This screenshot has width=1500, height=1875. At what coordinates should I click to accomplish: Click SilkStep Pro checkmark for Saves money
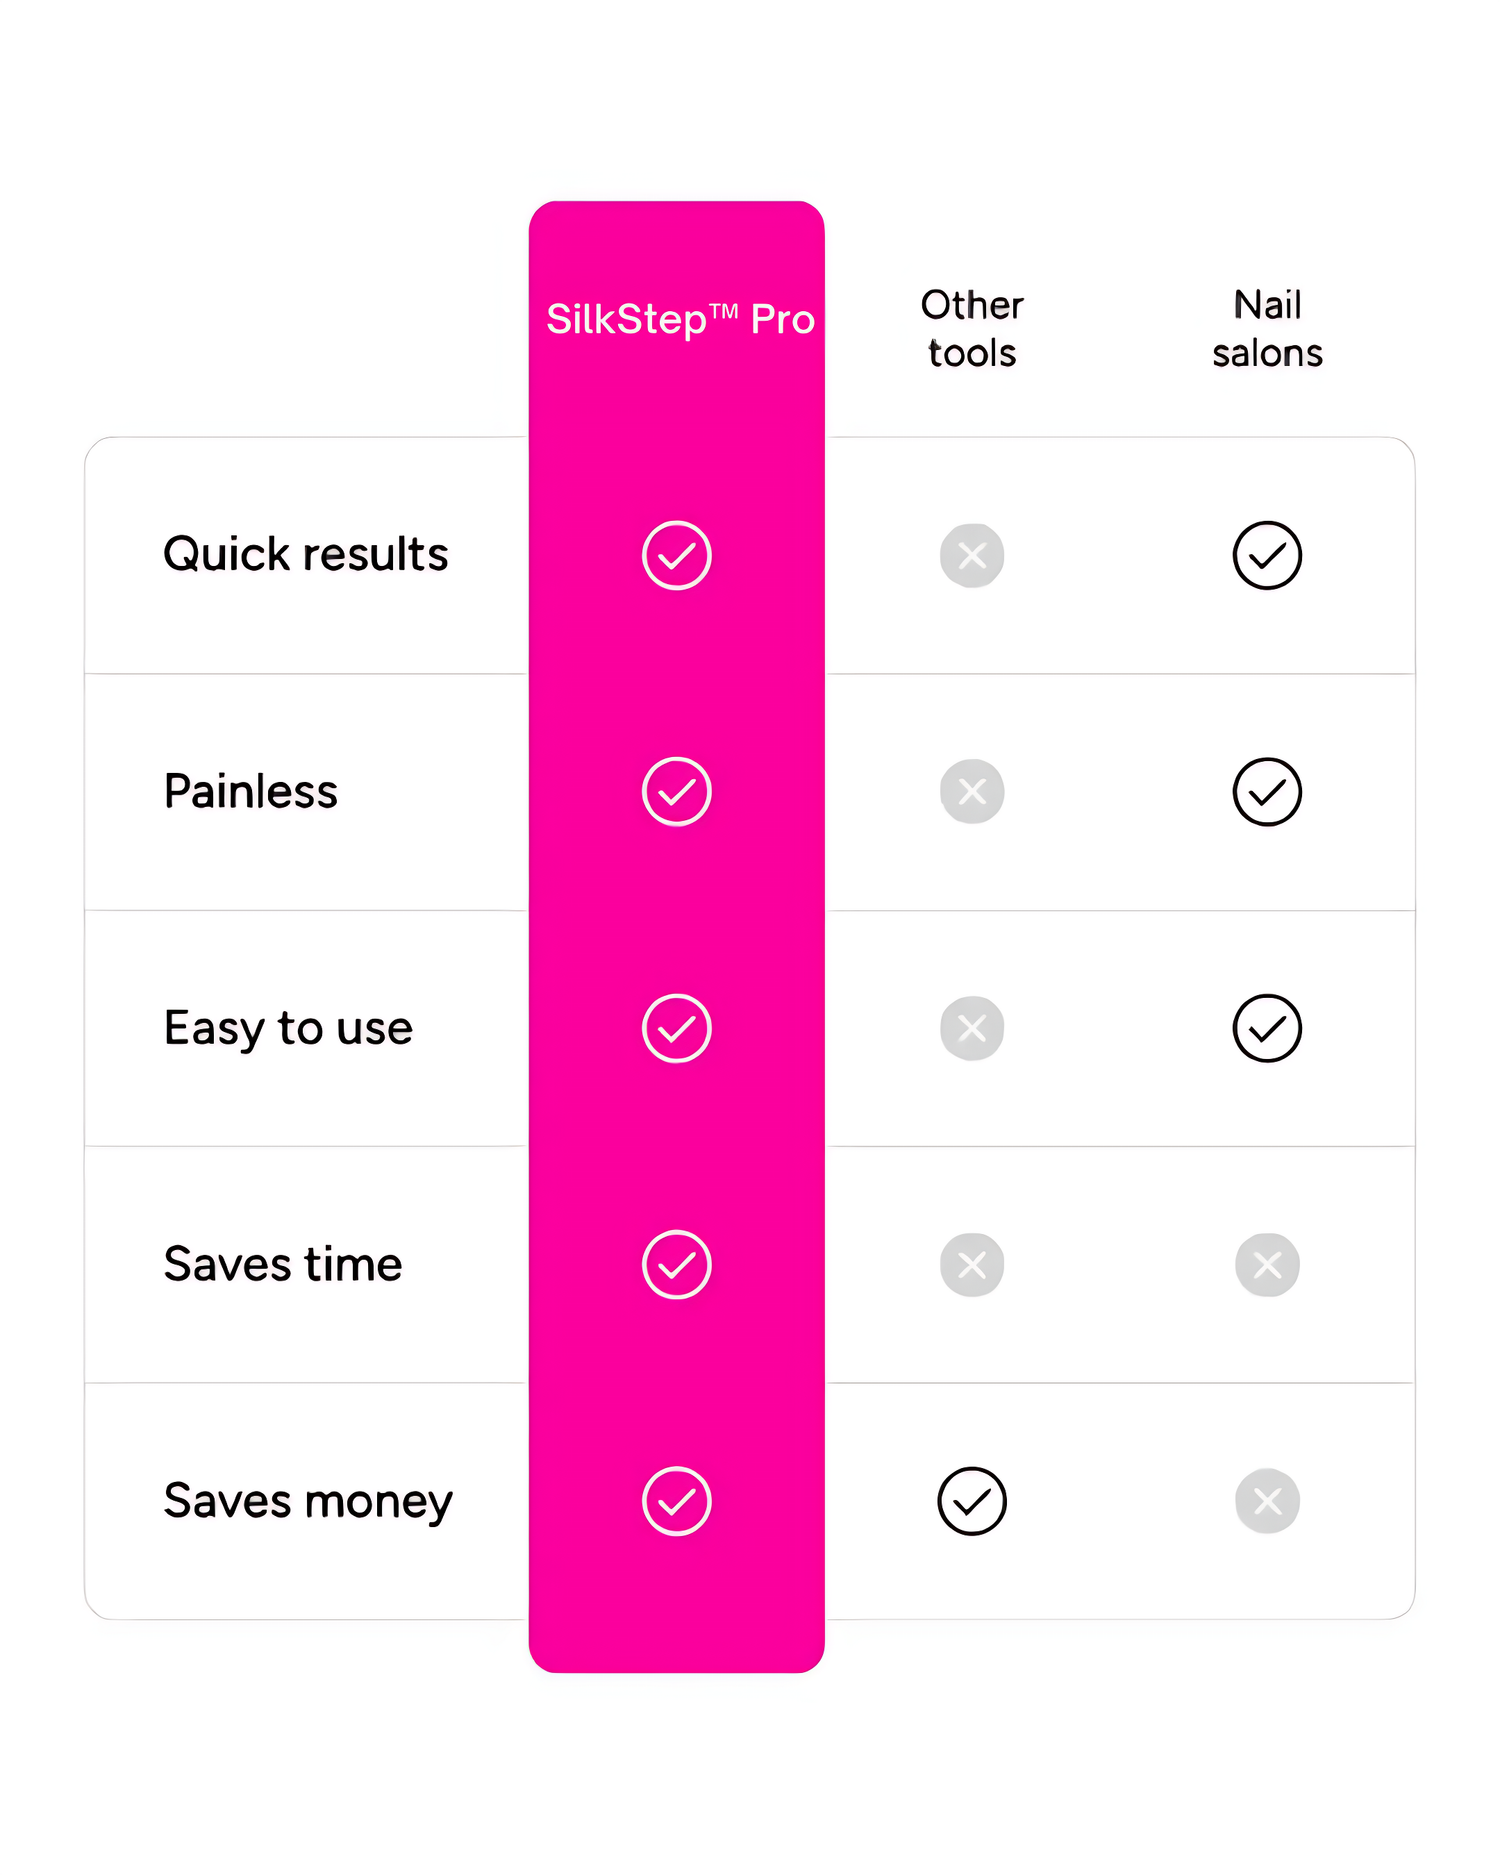tap(676, 1501)
